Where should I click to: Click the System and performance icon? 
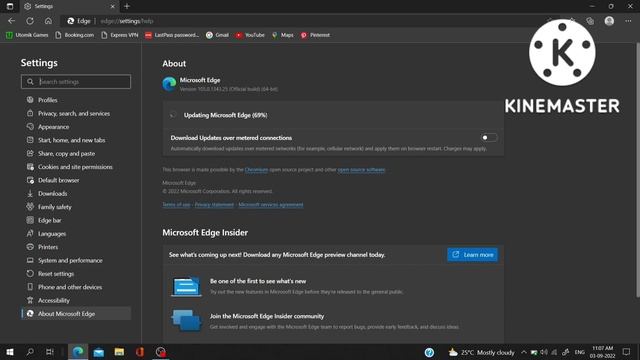tap(30, 260)
